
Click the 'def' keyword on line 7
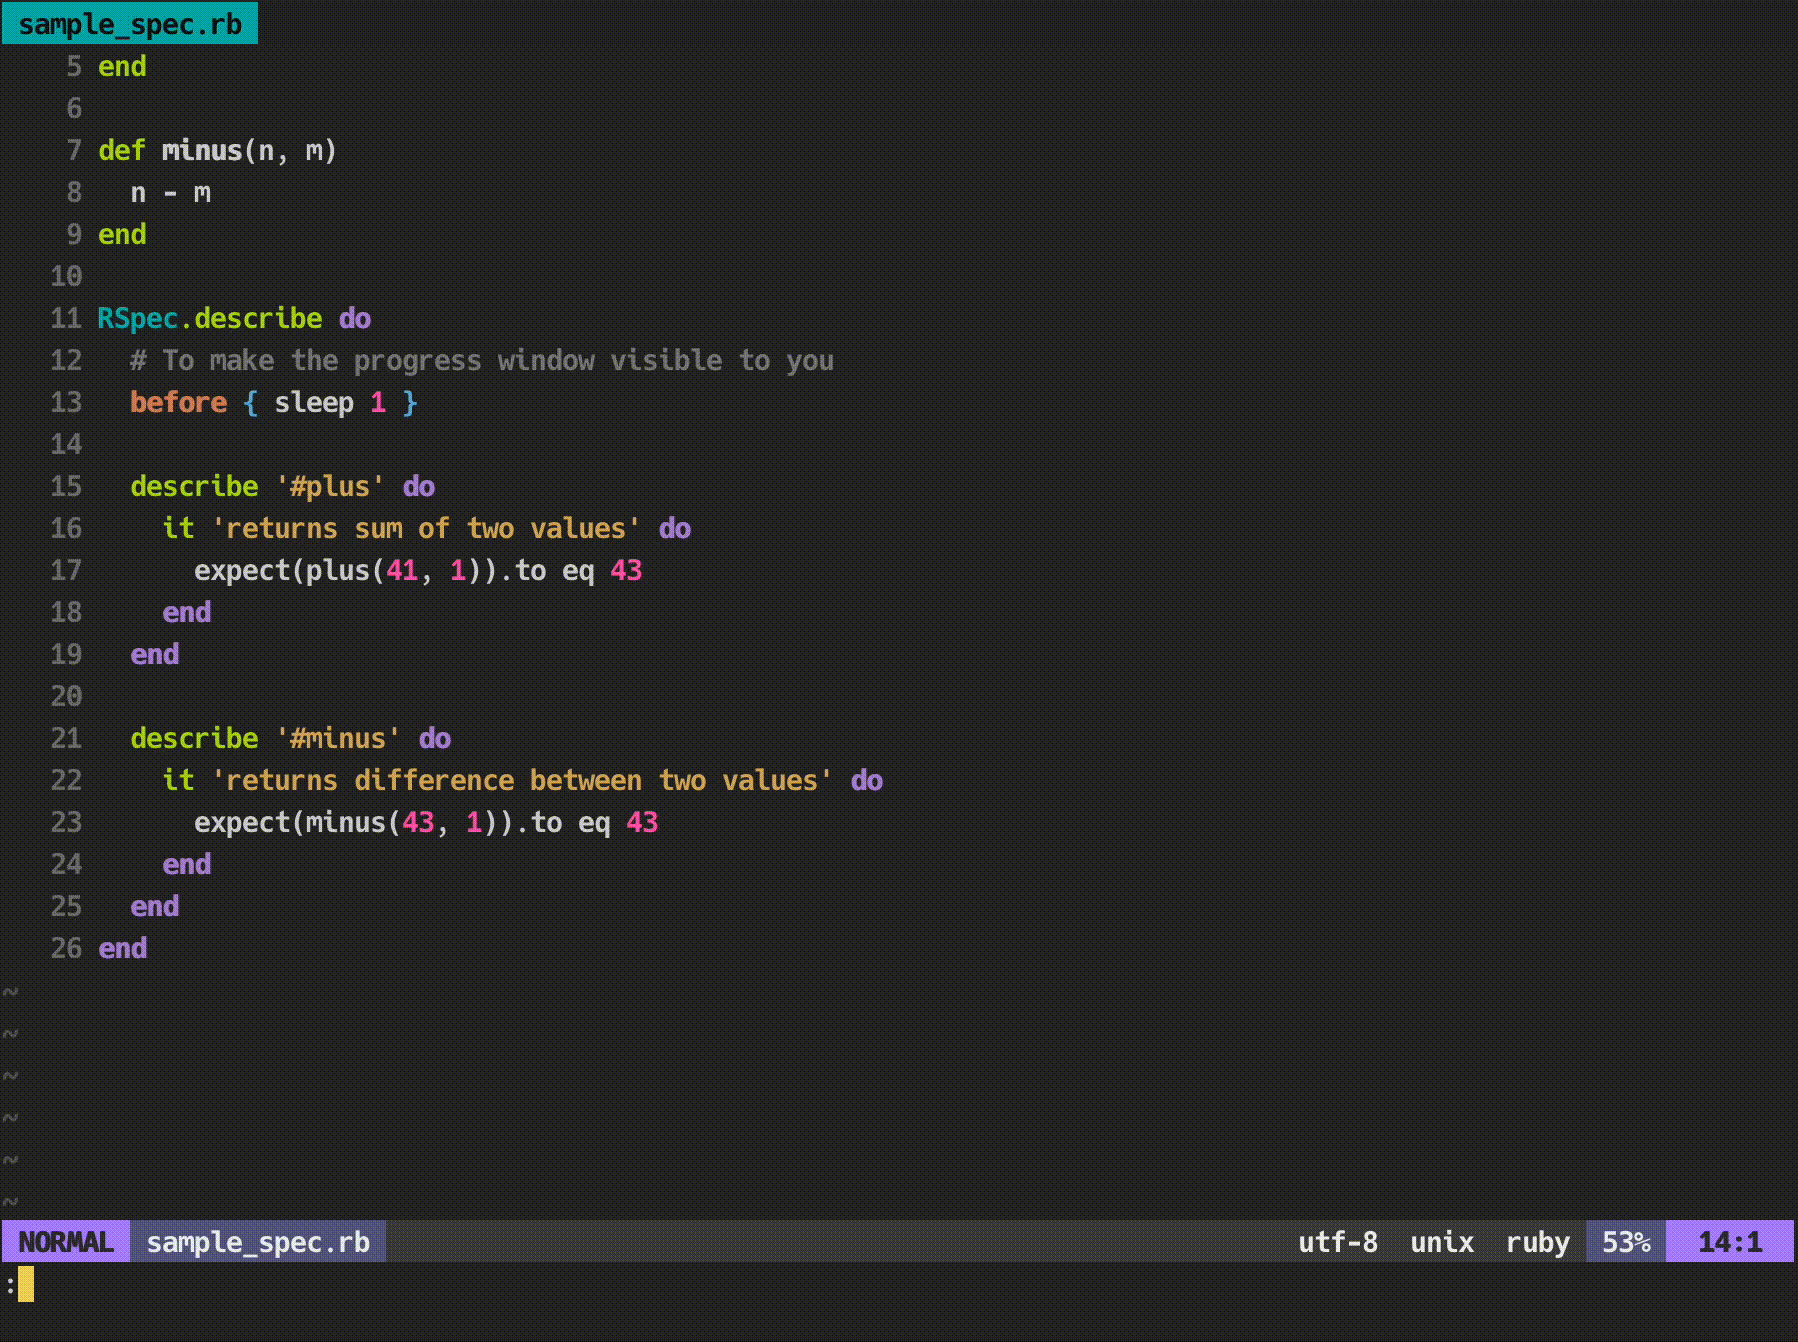pyautogui.click(x=122, y=150)
